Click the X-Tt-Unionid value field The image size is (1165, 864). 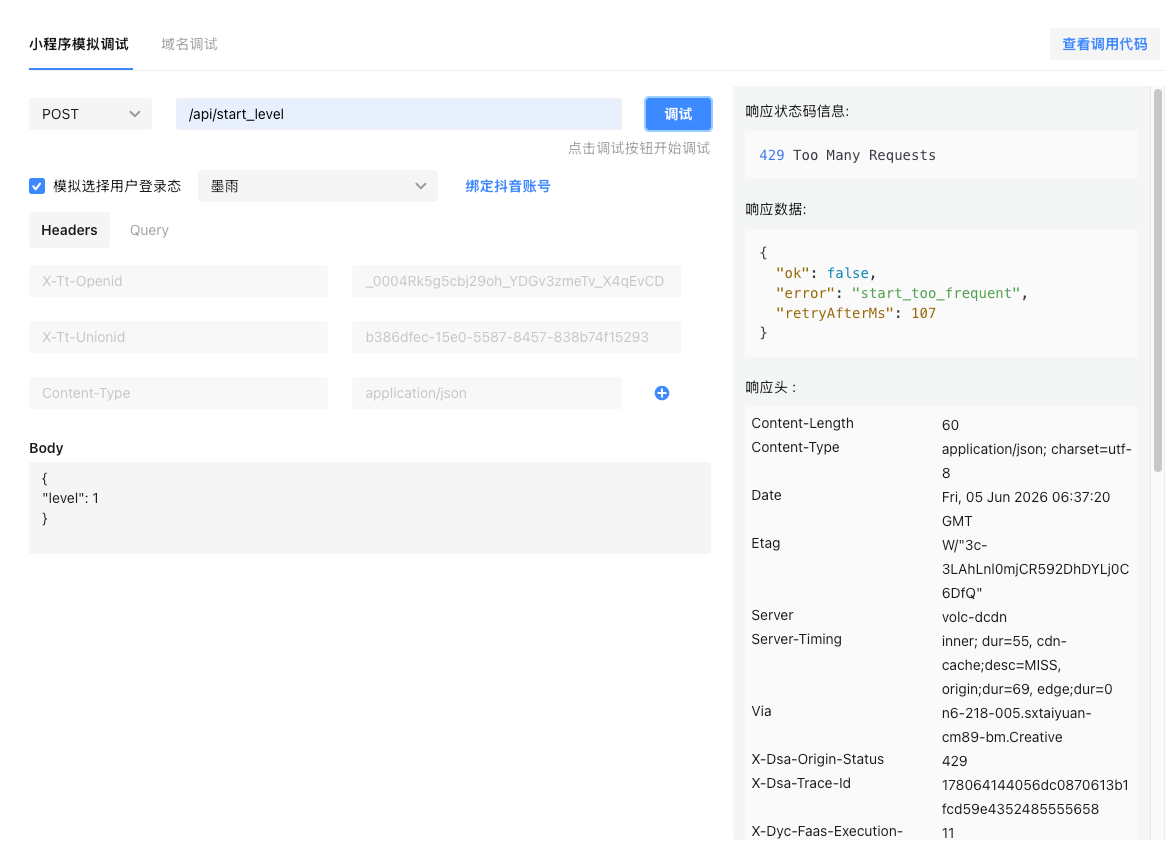click(516, 337)
